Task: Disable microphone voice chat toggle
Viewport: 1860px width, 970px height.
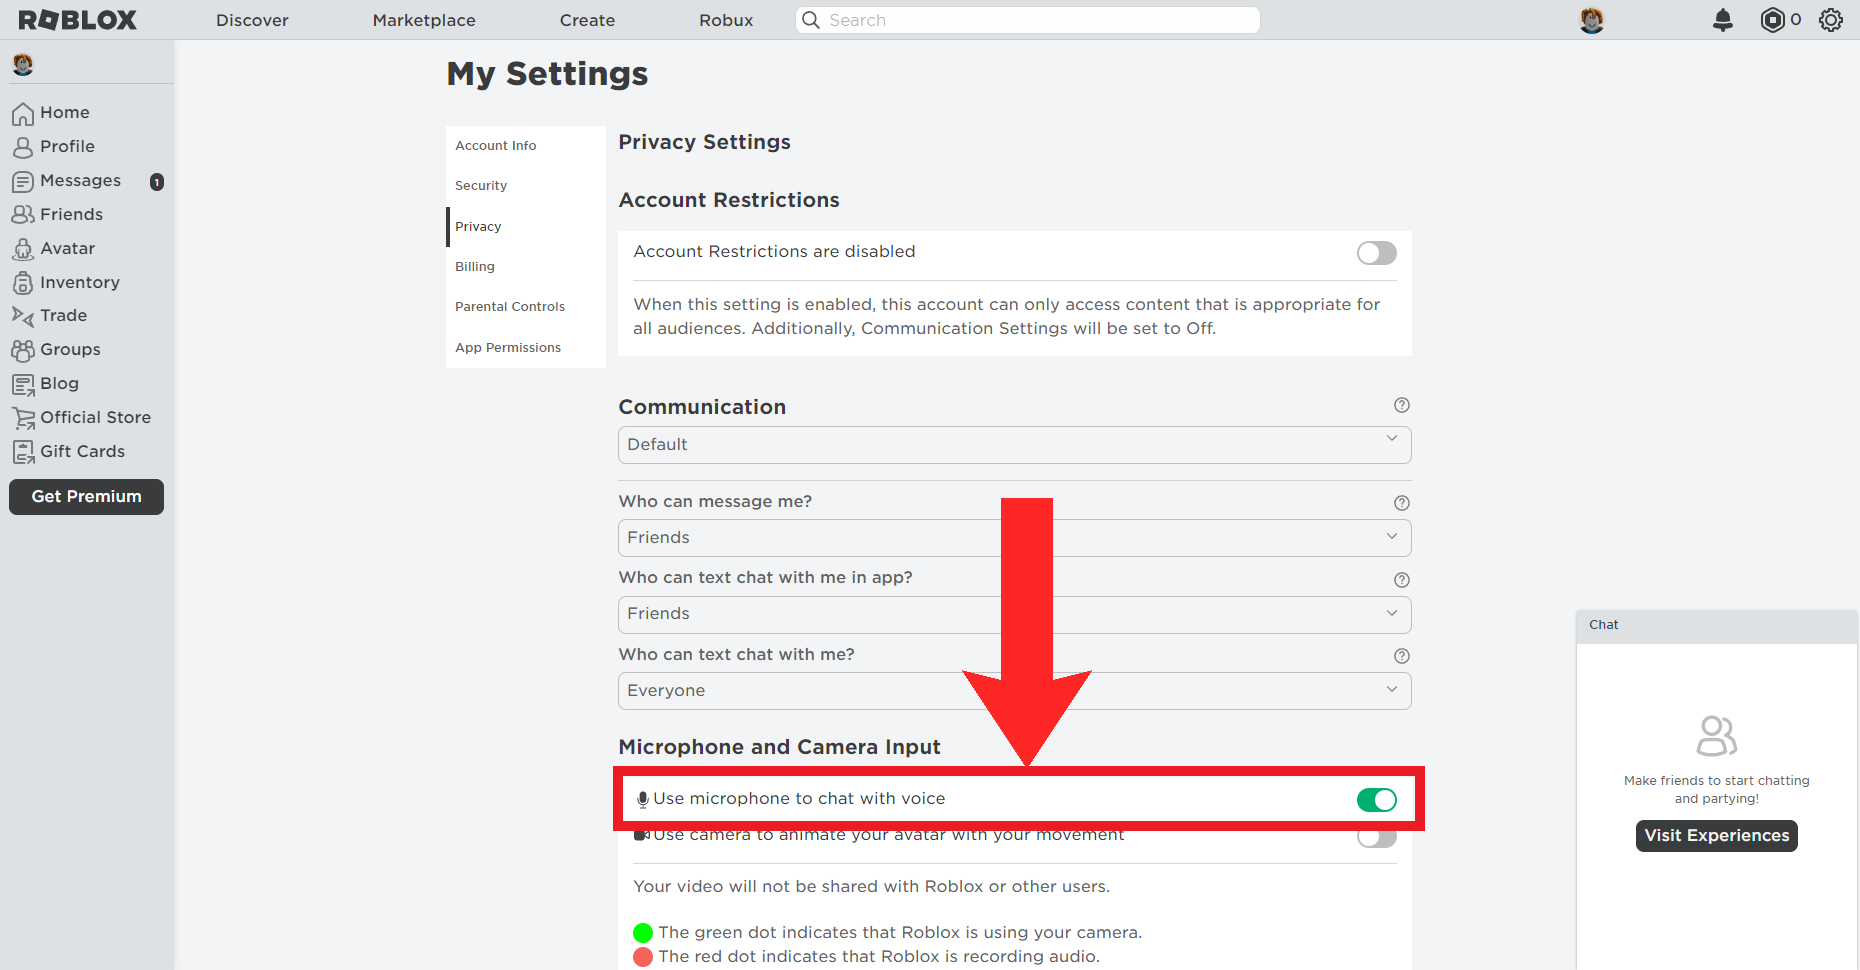Action: (1376, 800)
